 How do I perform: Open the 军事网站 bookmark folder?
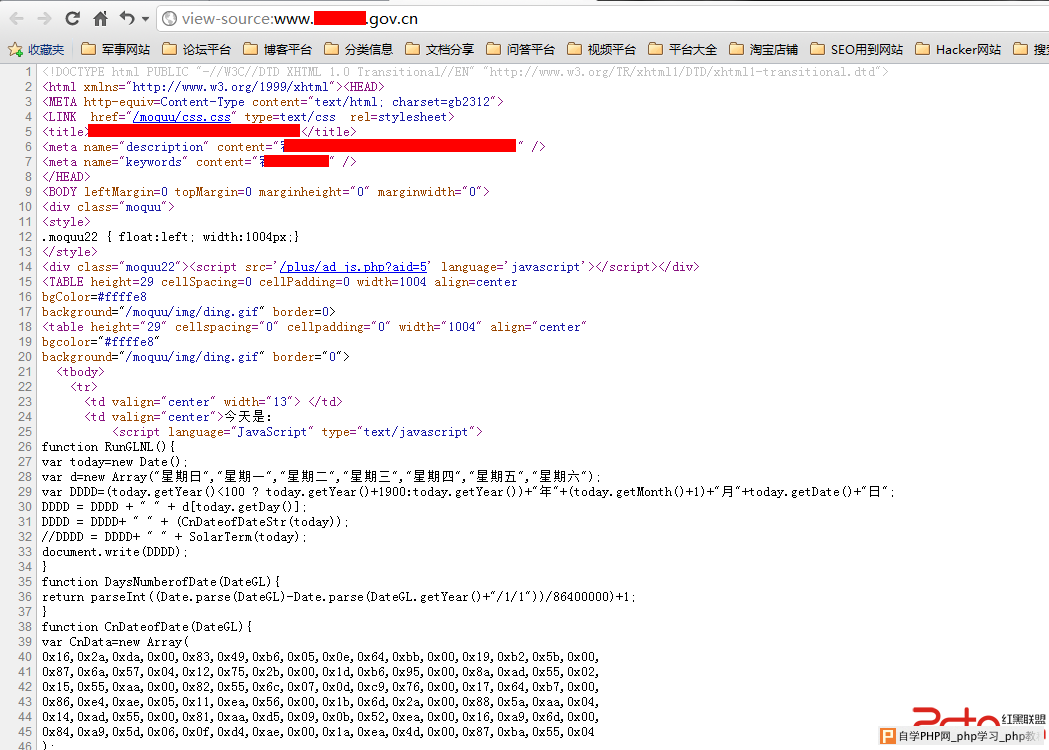(116, 50)
